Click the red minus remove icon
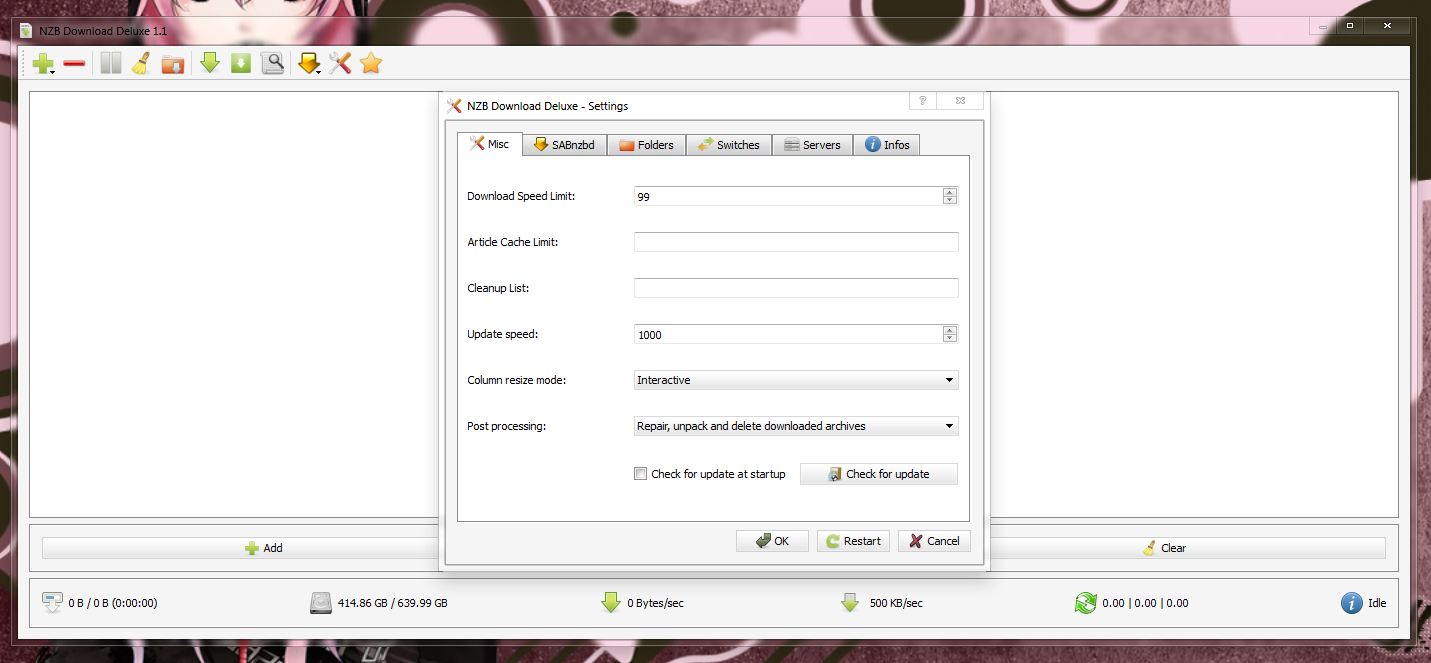This screenshot has width=1431, height=663. tap(74, 64)
